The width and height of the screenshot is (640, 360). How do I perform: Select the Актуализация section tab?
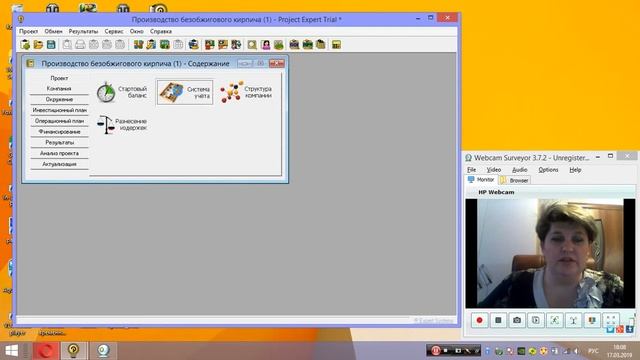[59, 164]
